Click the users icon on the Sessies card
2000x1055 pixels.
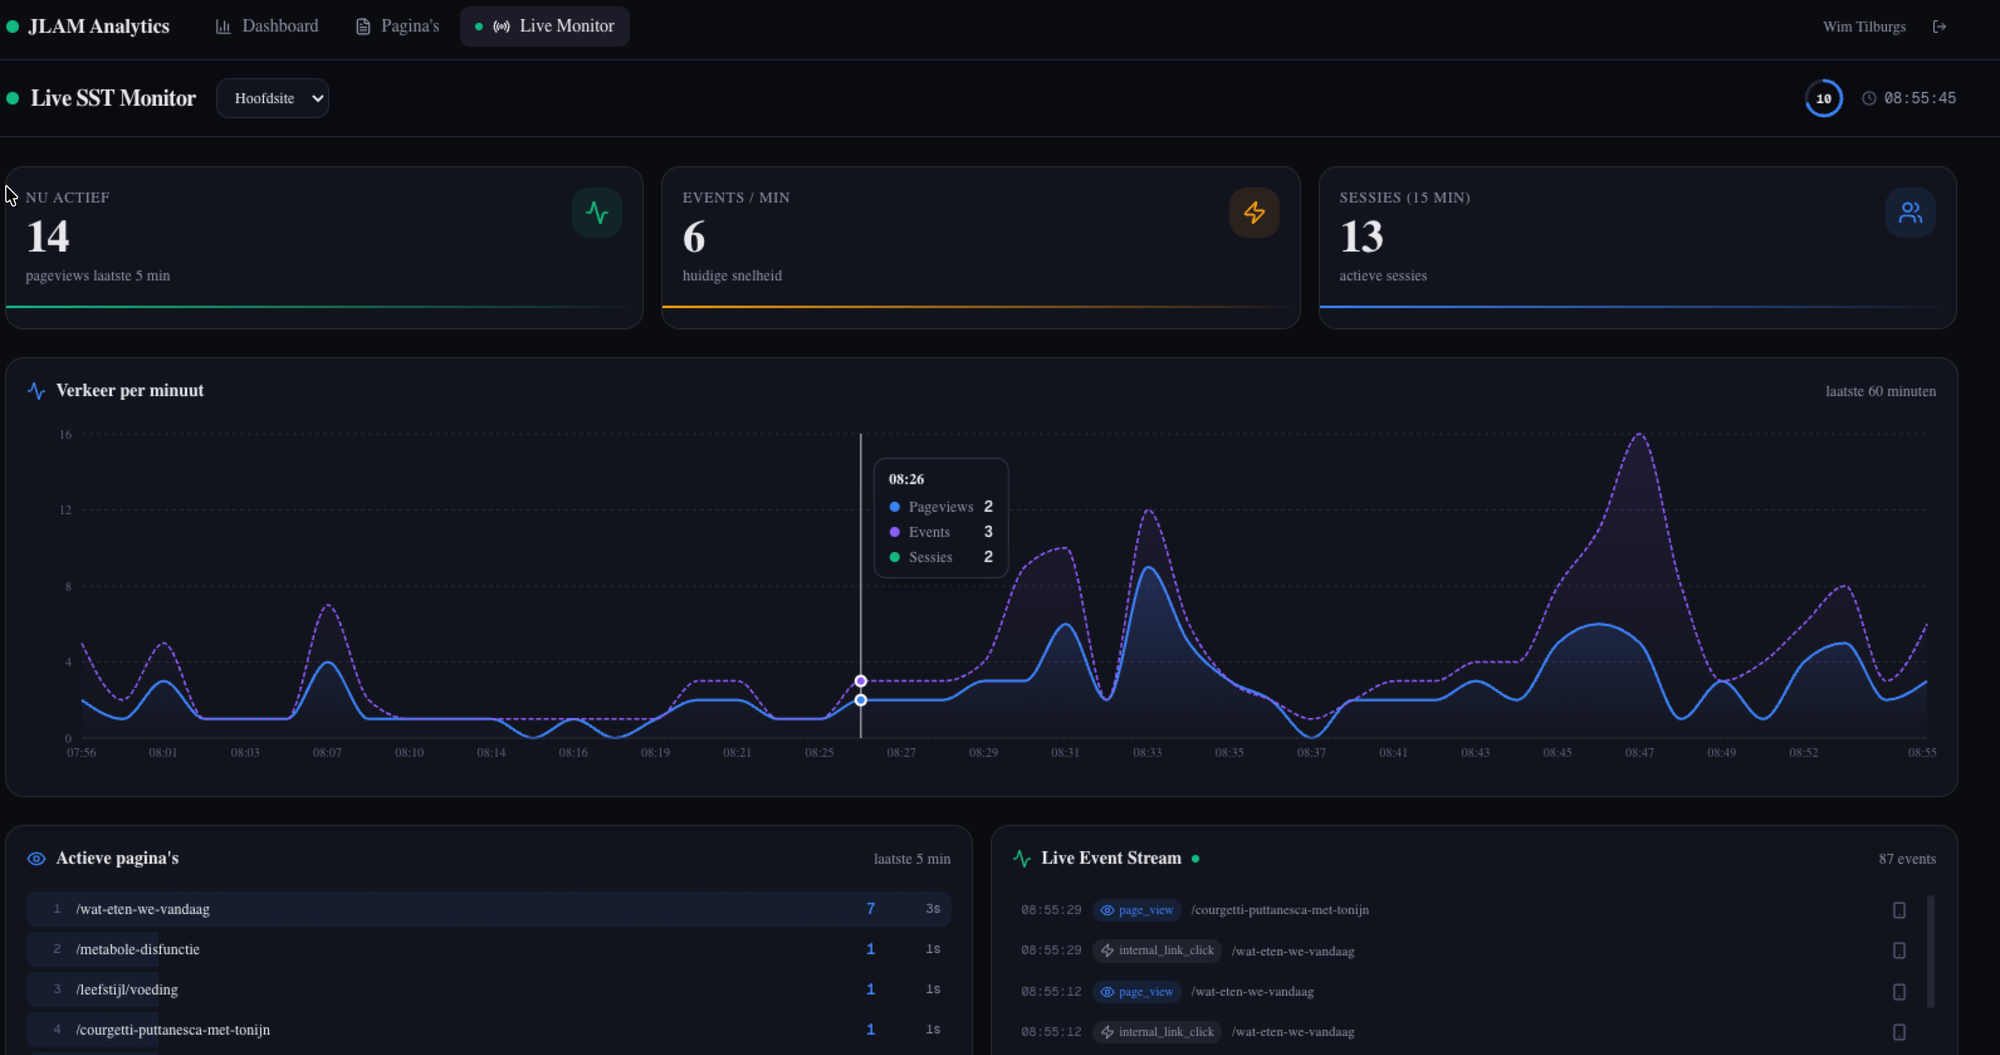1911,212
